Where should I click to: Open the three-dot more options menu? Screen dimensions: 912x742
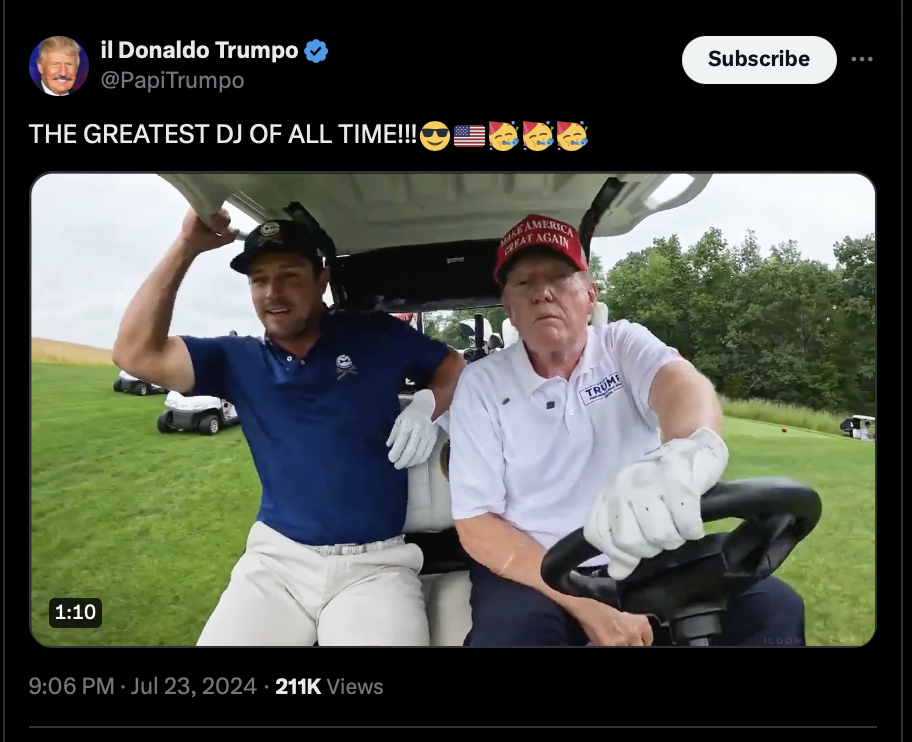(862, 59)
